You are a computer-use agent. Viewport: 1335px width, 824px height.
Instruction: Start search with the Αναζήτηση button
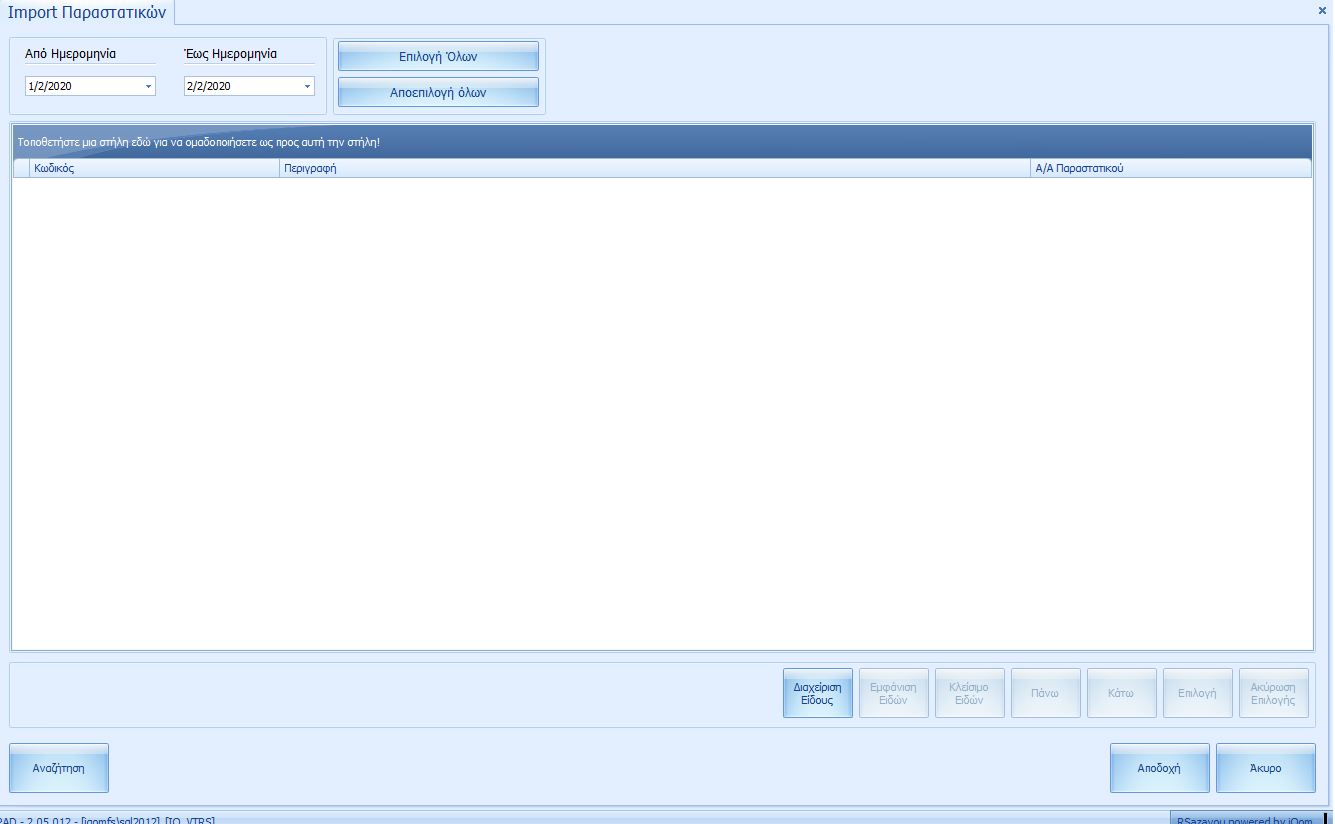coord(58,769)
